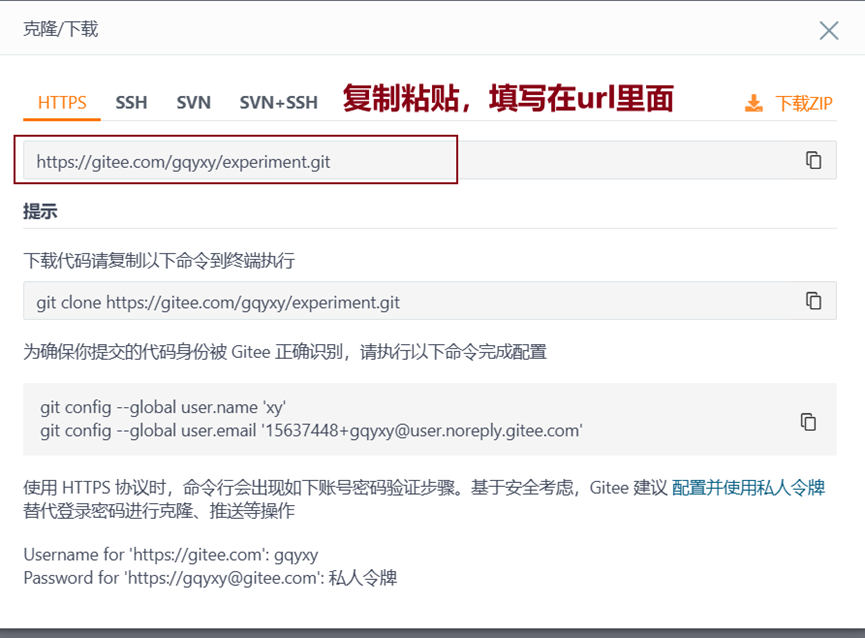865x638 pixels.
Task: Switch to the SVN tab
Action: click(x=194, y=103)
